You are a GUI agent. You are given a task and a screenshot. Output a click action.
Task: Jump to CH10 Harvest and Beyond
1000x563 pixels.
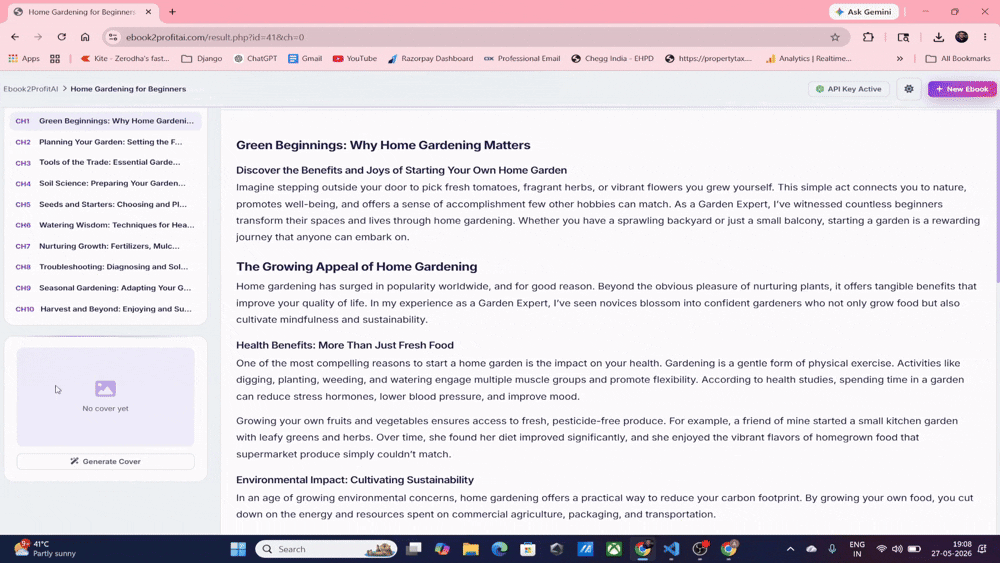point(105,309)
